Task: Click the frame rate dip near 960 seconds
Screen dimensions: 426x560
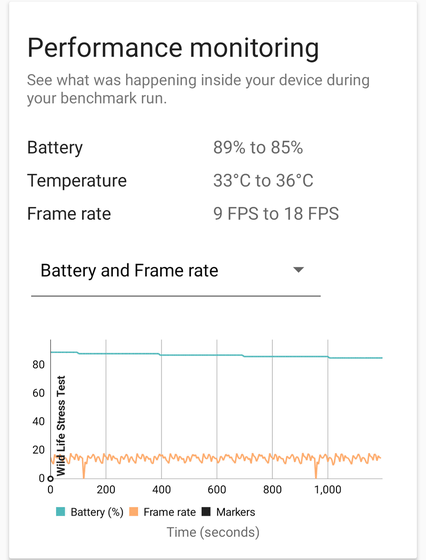Action: coord(316,470)
